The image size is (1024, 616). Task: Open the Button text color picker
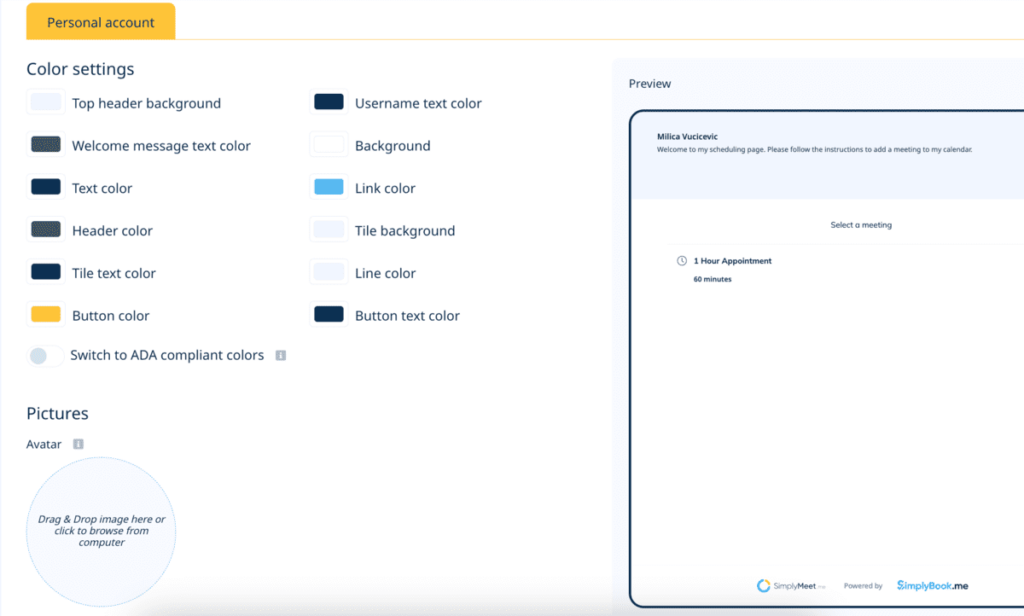click(x=328, y=315)
